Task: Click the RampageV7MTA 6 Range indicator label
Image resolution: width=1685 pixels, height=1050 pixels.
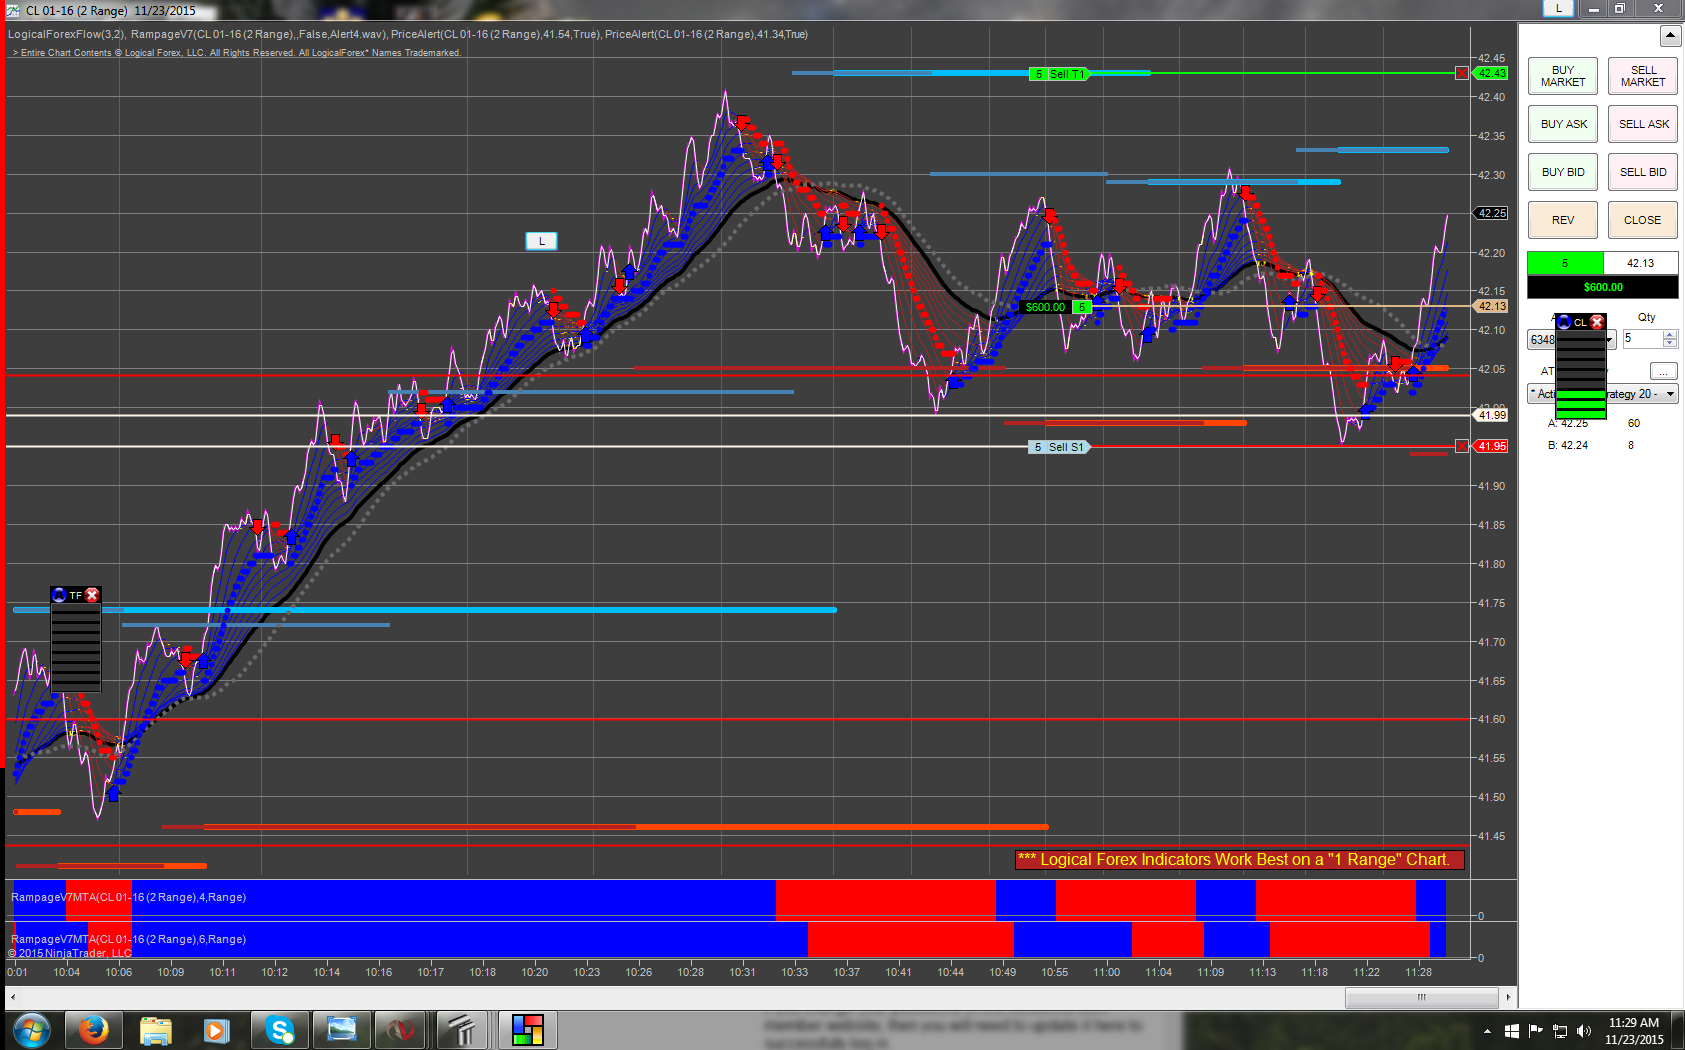Action: pos(128,939)
